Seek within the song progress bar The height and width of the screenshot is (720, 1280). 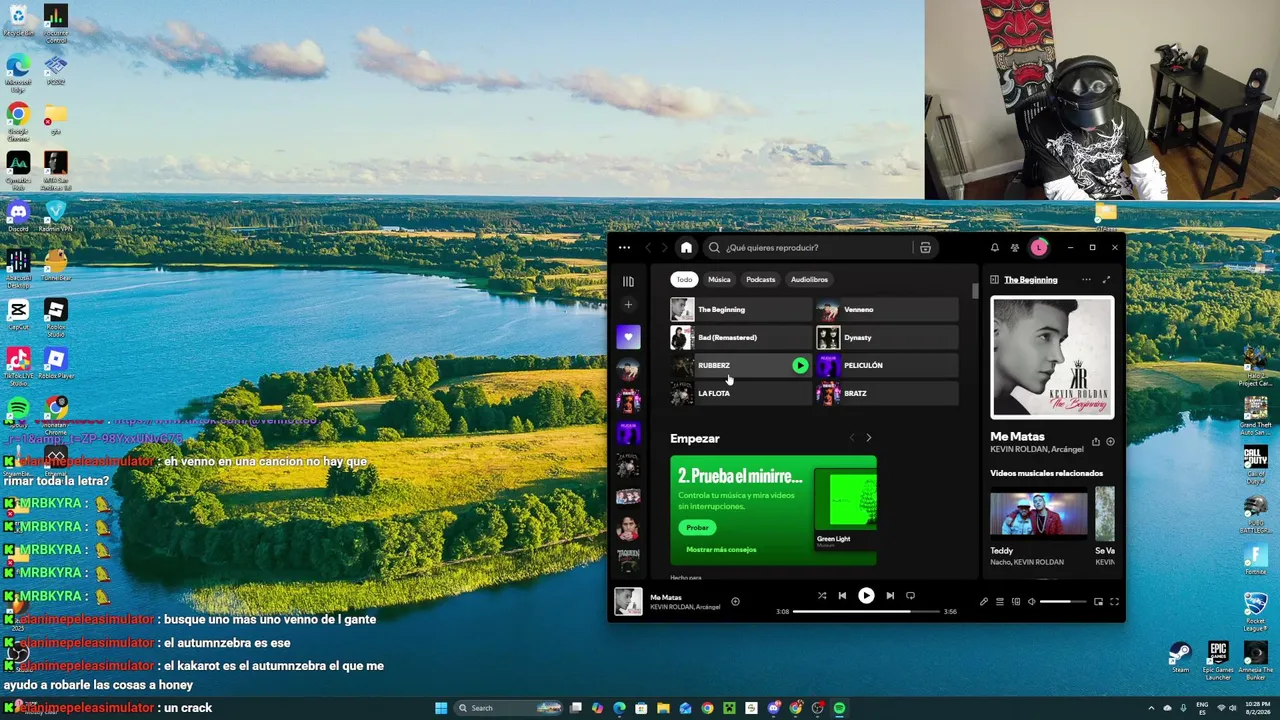click(x=866, y=611)
